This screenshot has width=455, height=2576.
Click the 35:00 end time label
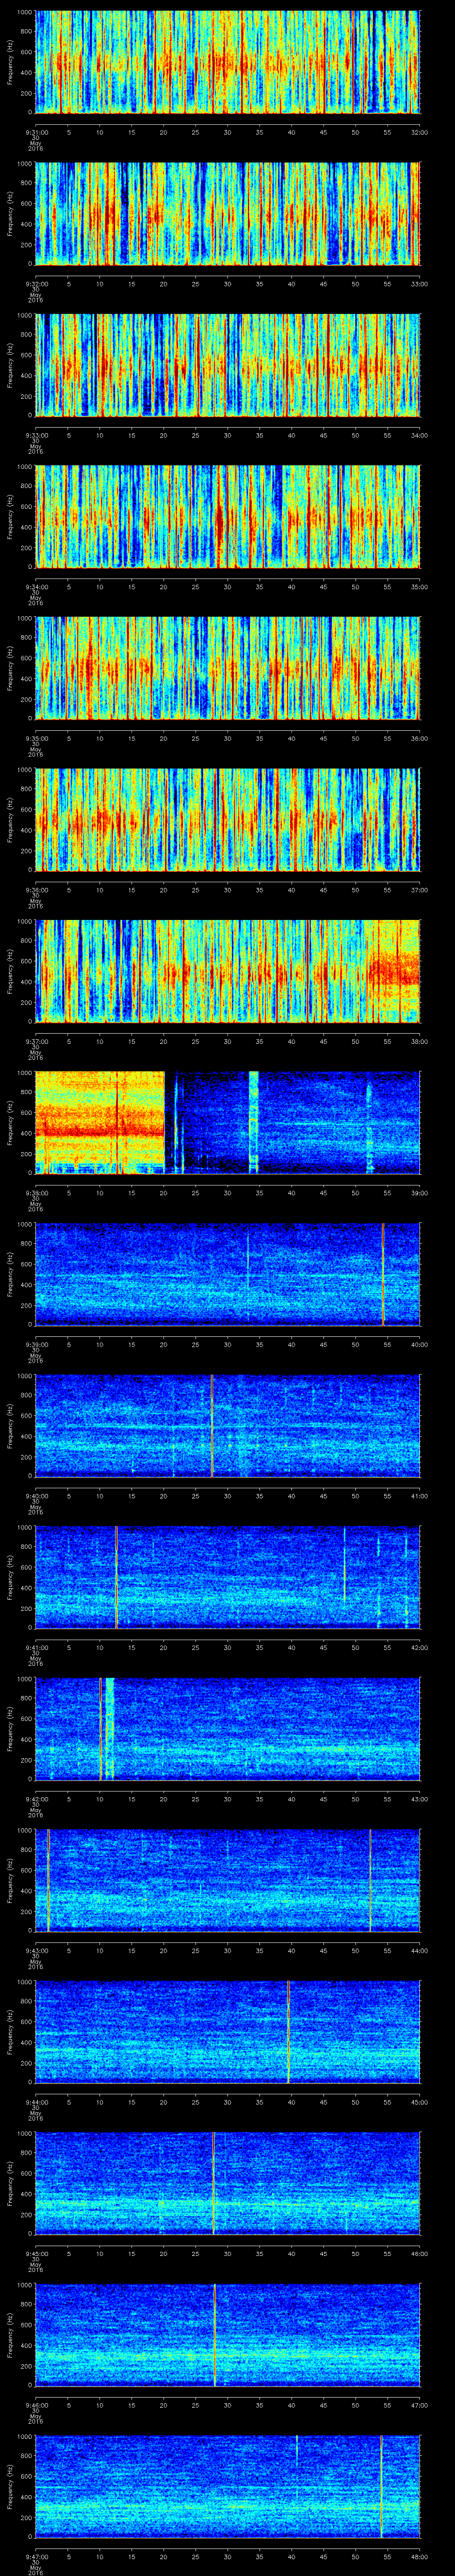point(419,586)
